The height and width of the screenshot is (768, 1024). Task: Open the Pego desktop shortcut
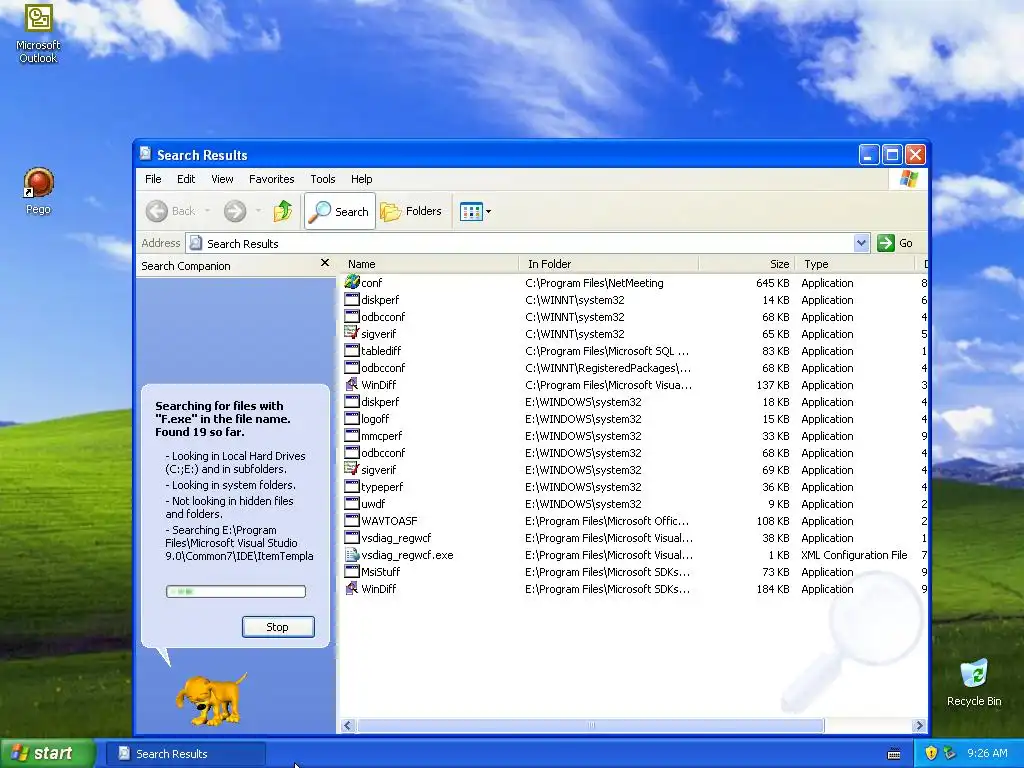point(38,191)
